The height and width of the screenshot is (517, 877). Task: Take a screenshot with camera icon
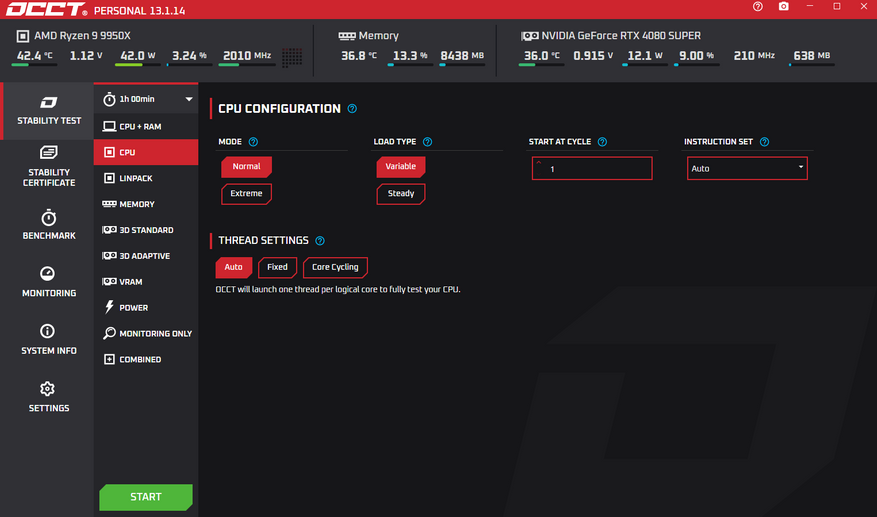click(x=784, y=6)
